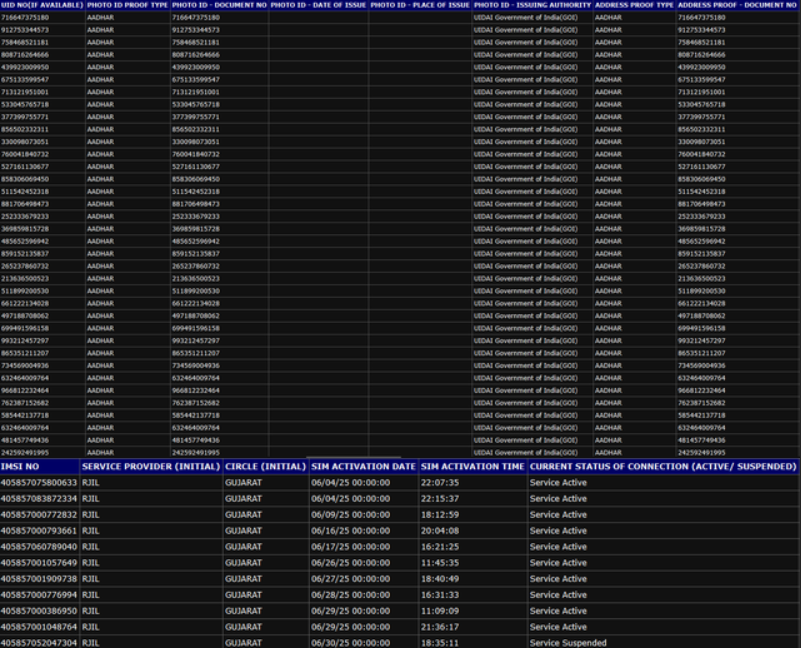This screenshot has width=801, height=648.
Task: Select the CURRENT STATUS OF CONNECTION header
Action: [x=662, y=467]
